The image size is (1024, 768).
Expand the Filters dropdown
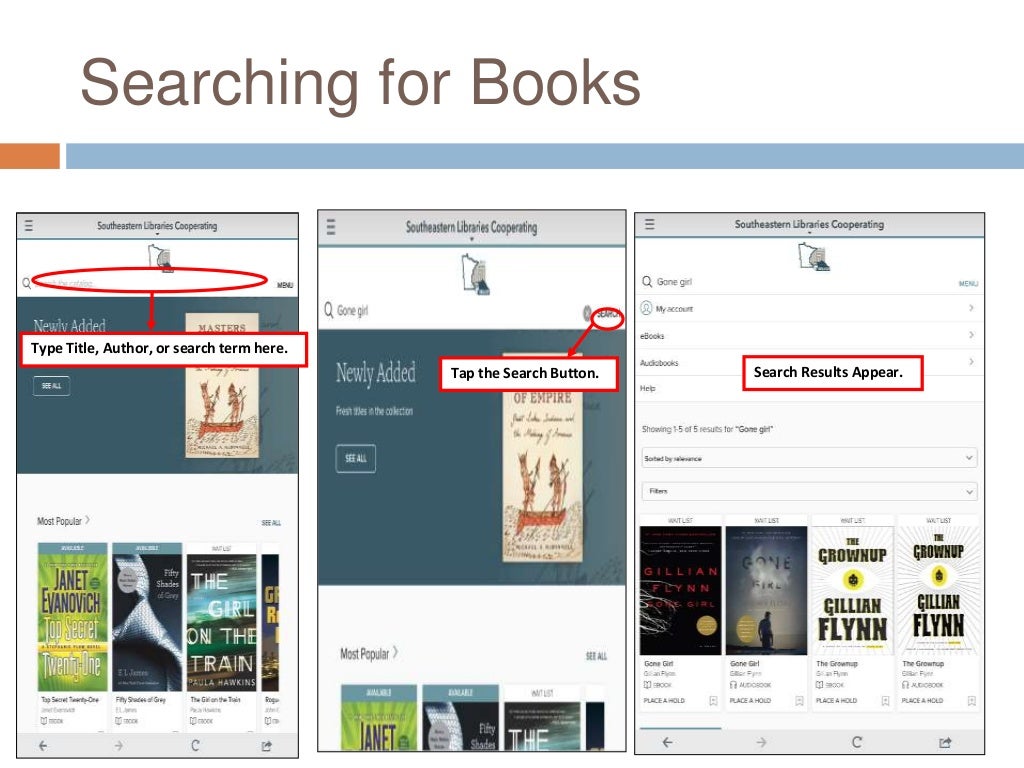809,491
